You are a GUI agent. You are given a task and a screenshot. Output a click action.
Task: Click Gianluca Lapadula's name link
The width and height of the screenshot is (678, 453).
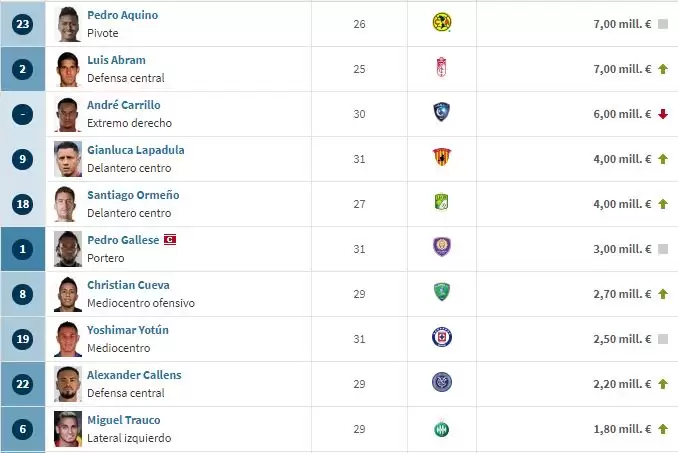point(135,150)
